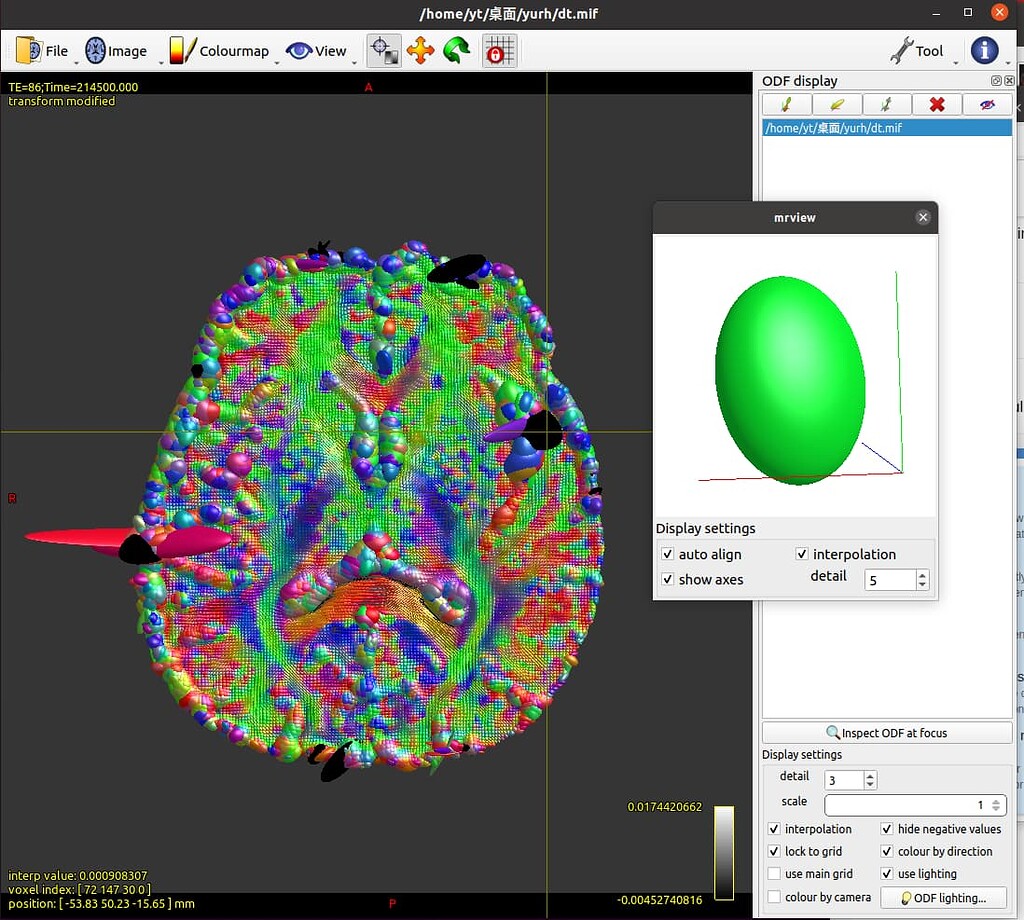Click the tensor-image open icon (yellow)
The image size is (1024, 920).
(x=837, y=104)
